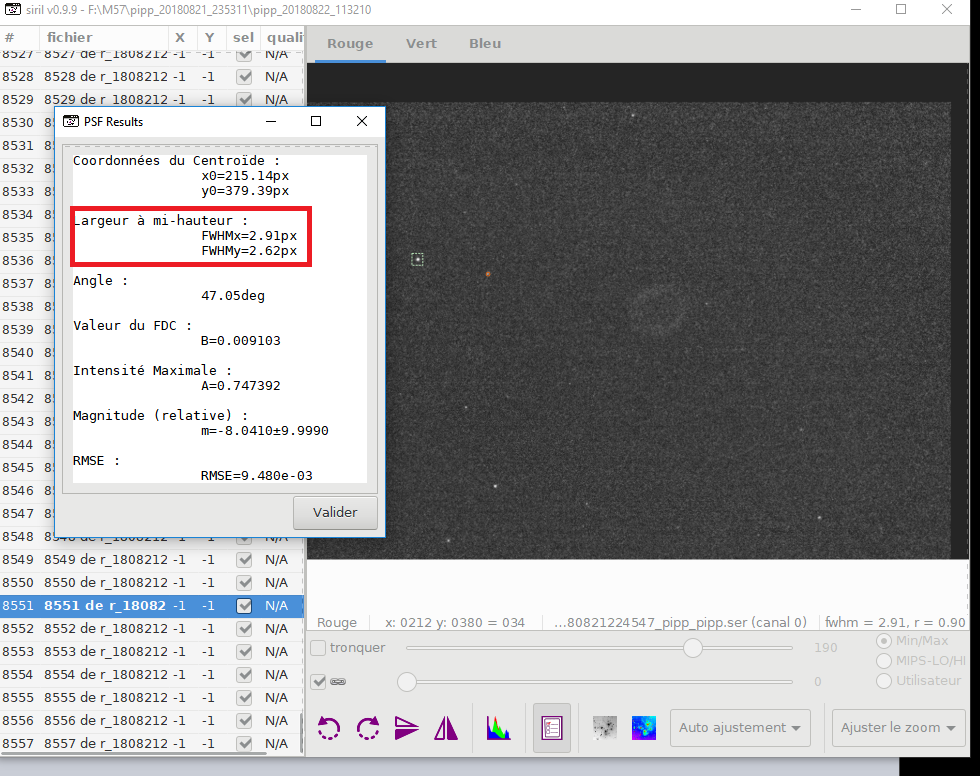Apply the false color rendering icon
This screenshot has height=776, width=980.
tap(644, 728)
